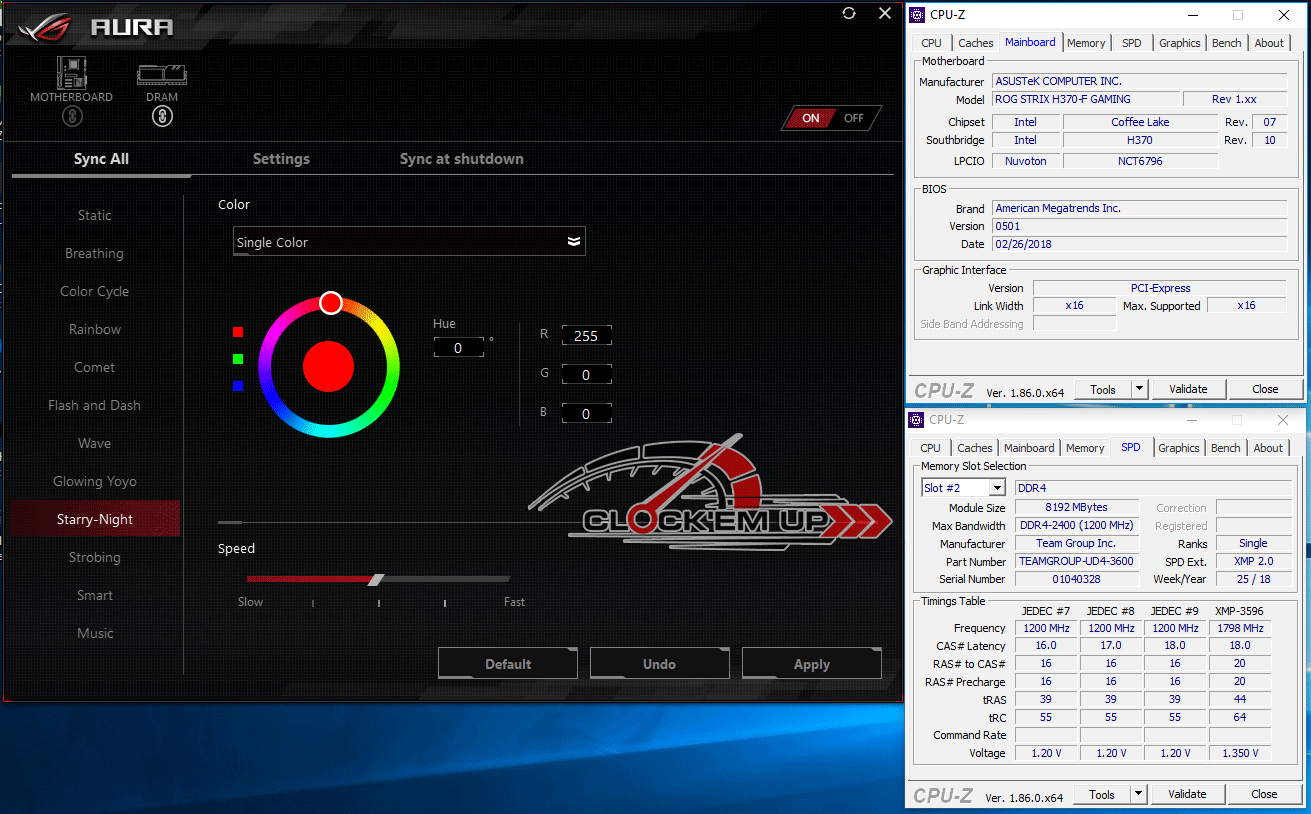Click the Speed slider handle
The width and height of the screenshot is (1311, 814).
coord(376,579)
